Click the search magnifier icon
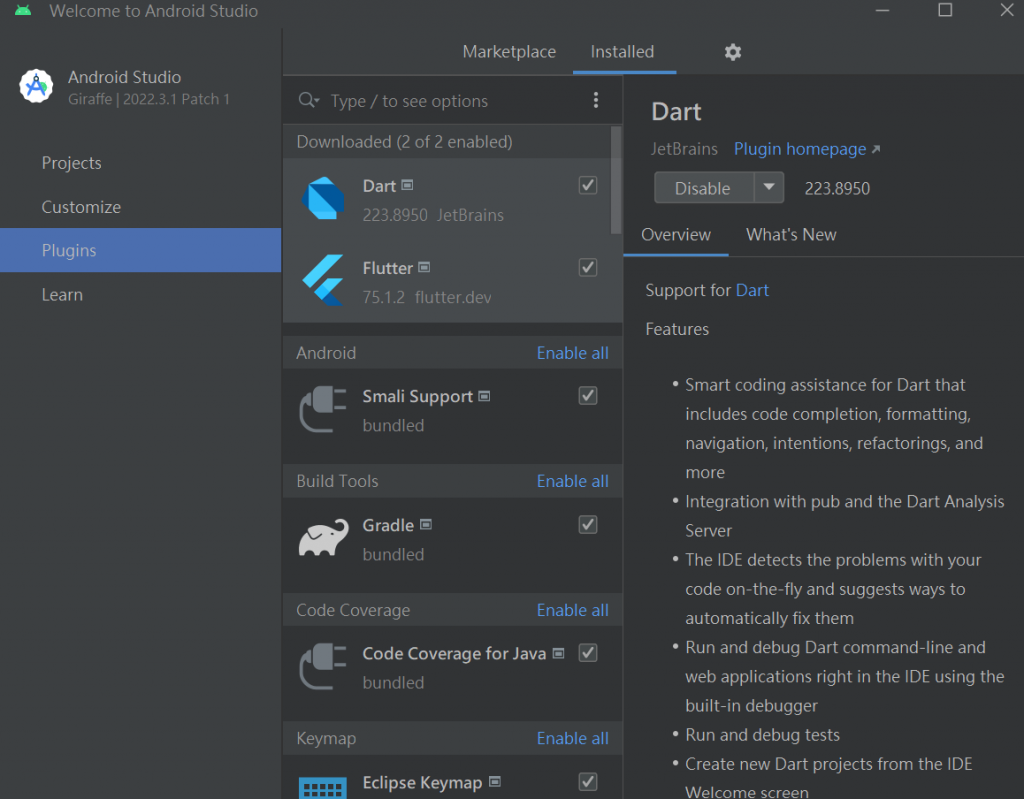This screenshot has width=1024, height=799. pos(308,101)
